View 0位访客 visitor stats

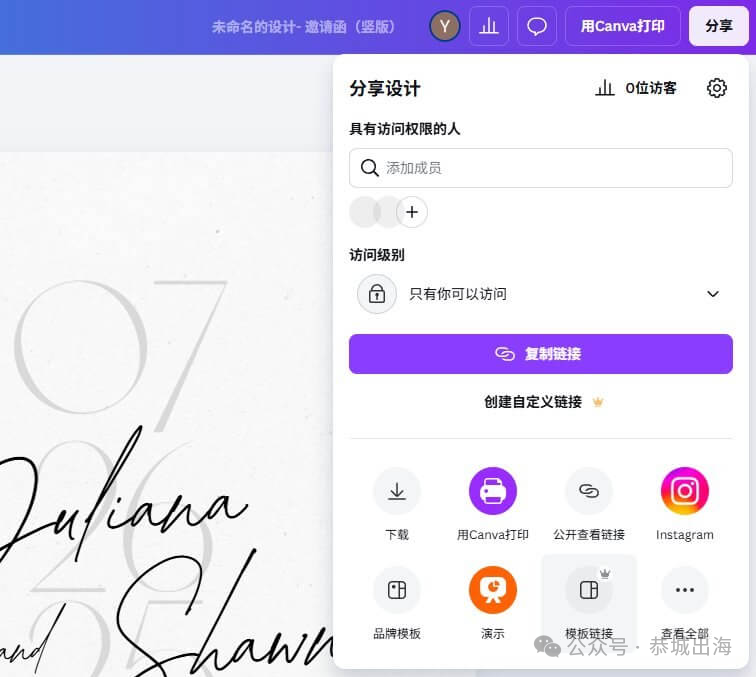(636, 88)
